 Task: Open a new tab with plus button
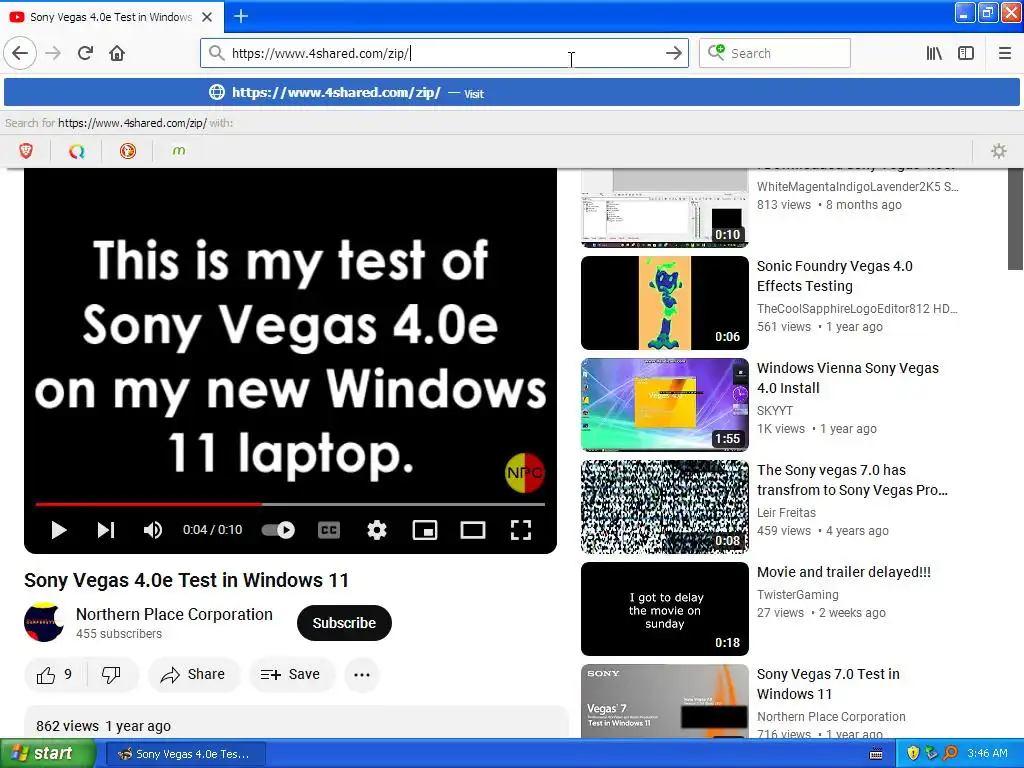pos(240,16)
